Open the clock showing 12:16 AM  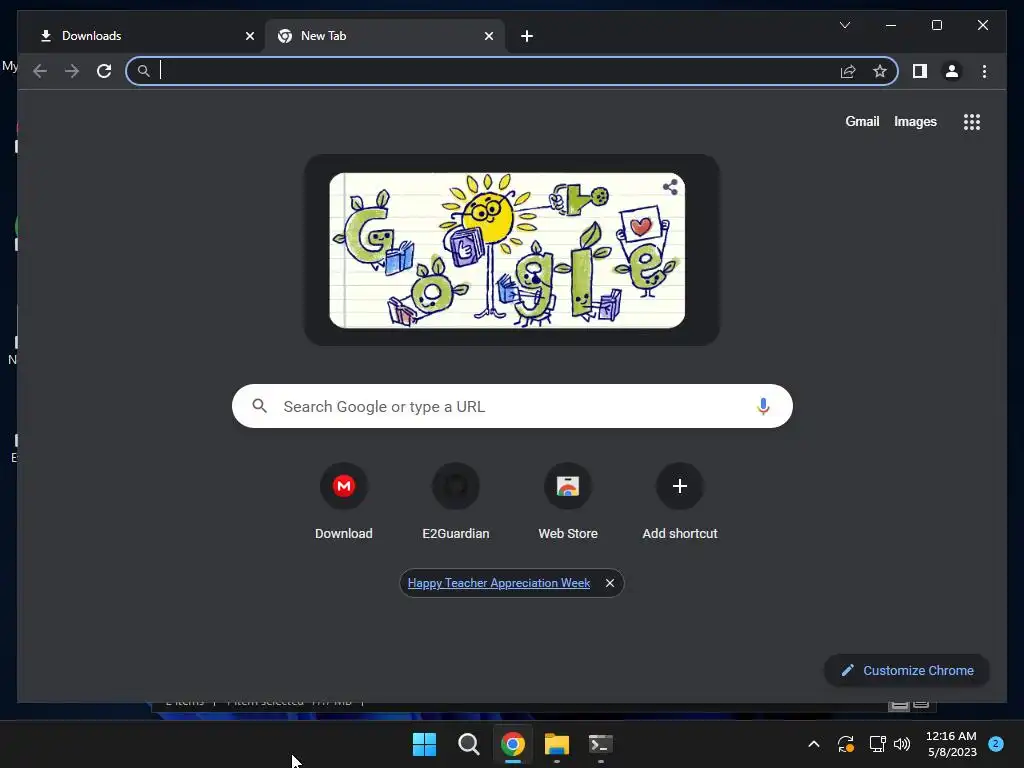click(x=951, y=744)
